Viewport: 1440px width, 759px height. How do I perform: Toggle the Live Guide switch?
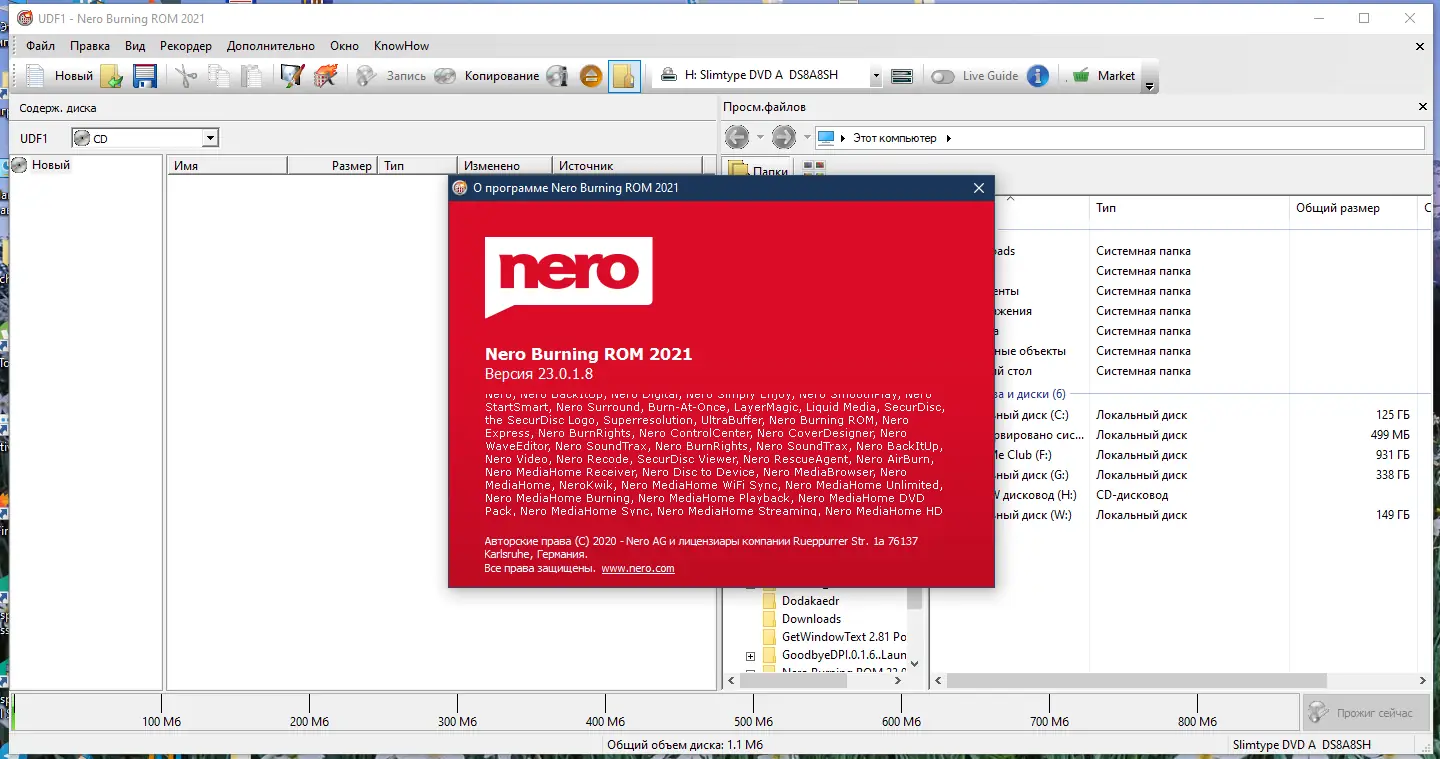click(x=941, y=75)
